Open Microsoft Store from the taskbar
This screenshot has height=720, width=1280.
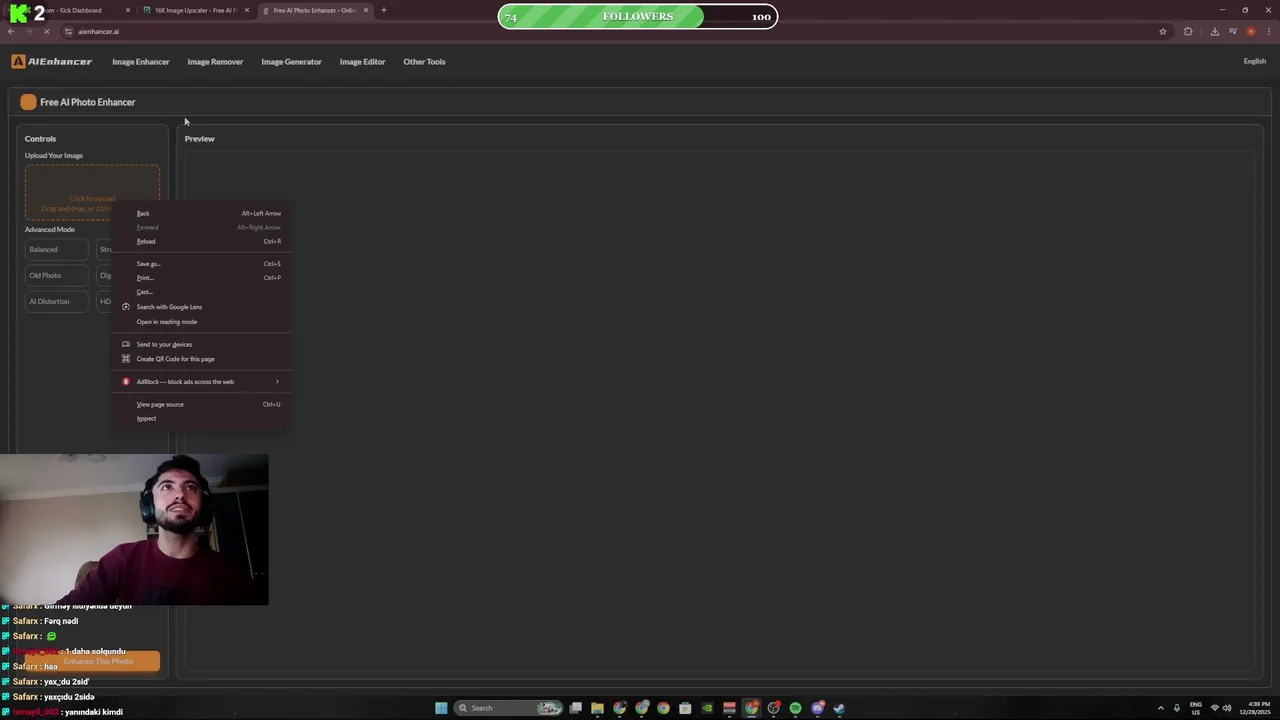coord(685,708)
